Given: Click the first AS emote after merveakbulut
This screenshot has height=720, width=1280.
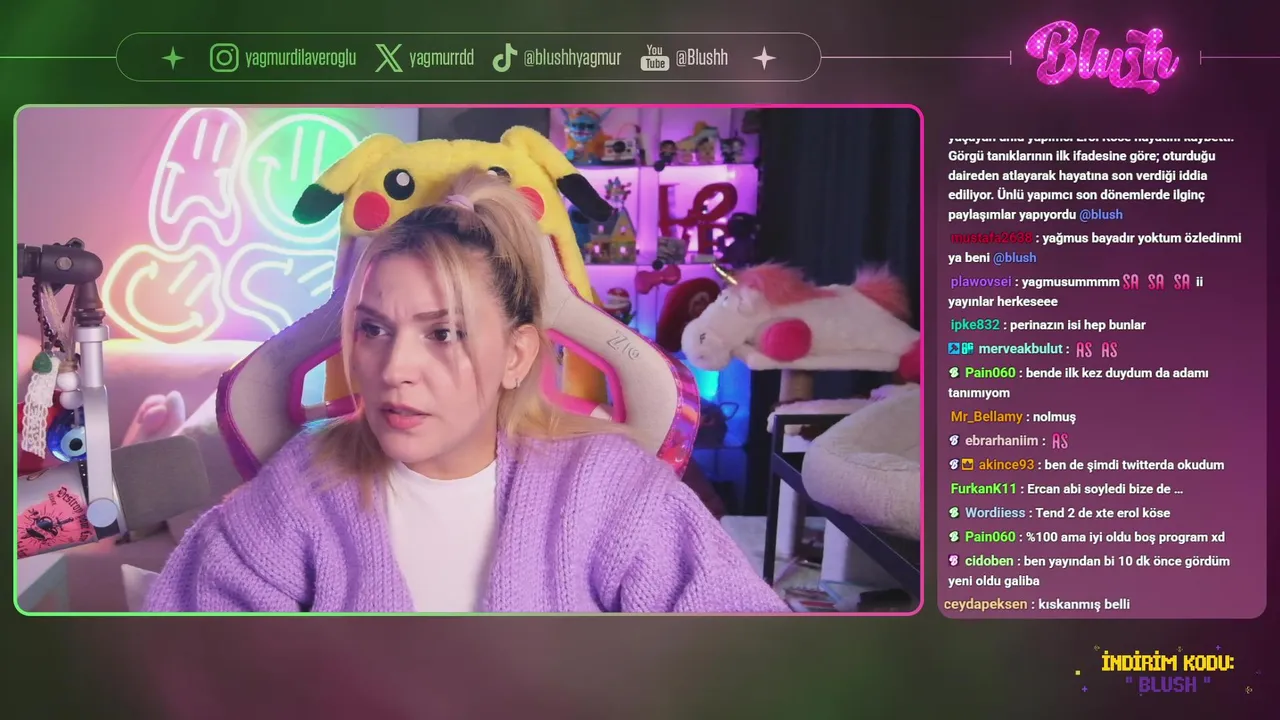Looking at the screenshot, I should click(1084, 350).
